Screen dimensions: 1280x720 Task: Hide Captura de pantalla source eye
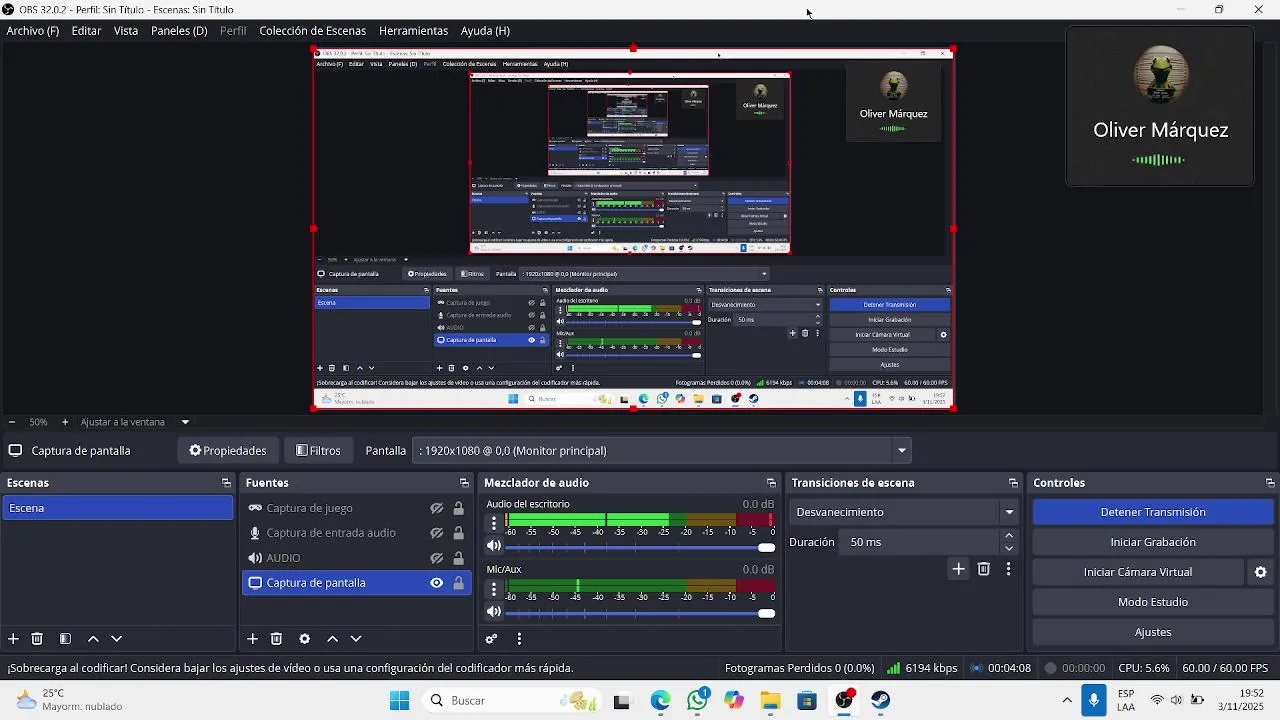(437, 583)
